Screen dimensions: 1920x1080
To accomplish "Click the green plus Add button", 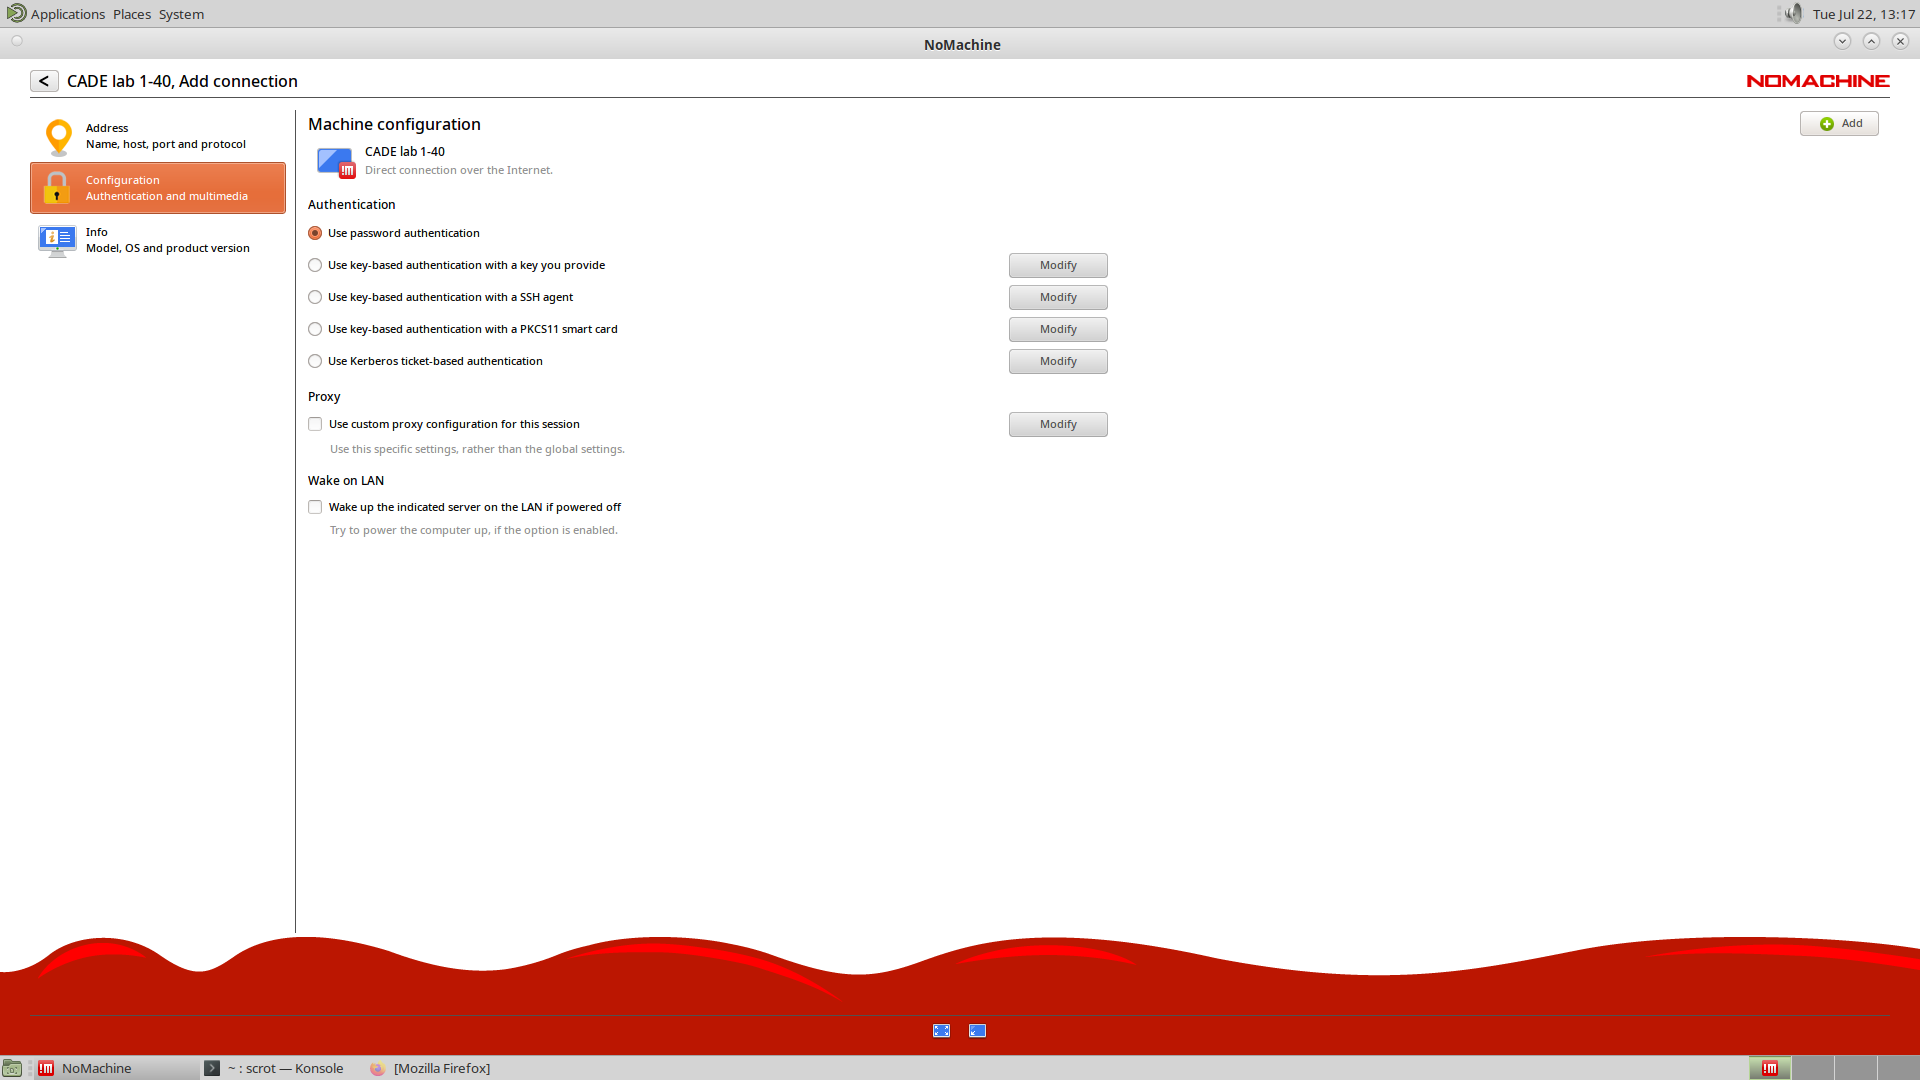I will pos(1839,123).
